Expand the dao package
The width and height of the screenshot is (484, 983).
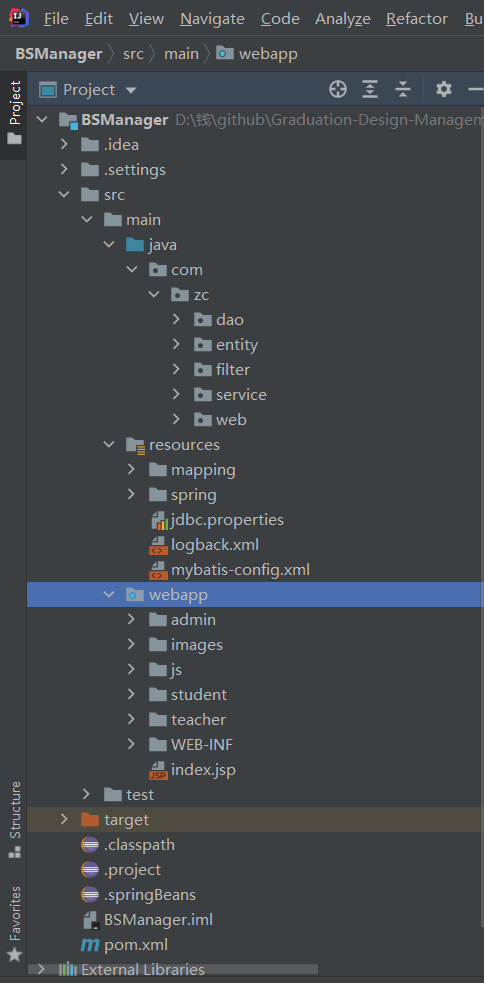point(176,320)
